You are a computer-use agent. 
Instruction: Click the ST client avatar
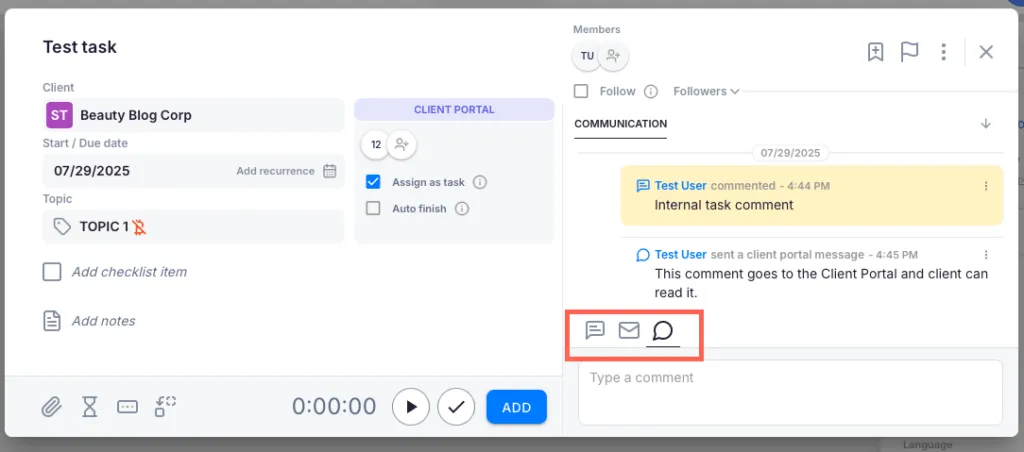click(59, 116)
